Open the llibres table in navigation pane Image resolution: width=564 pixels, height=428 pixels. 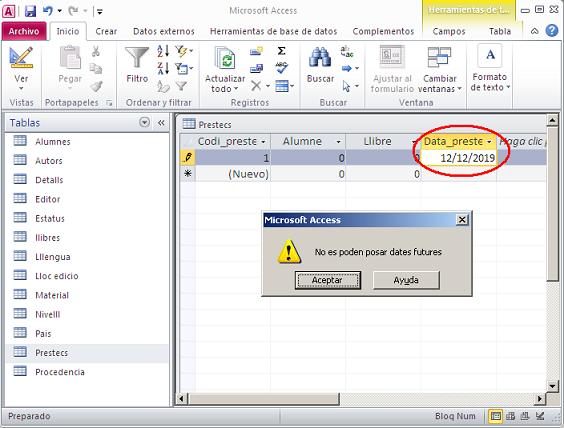[47, 238]
